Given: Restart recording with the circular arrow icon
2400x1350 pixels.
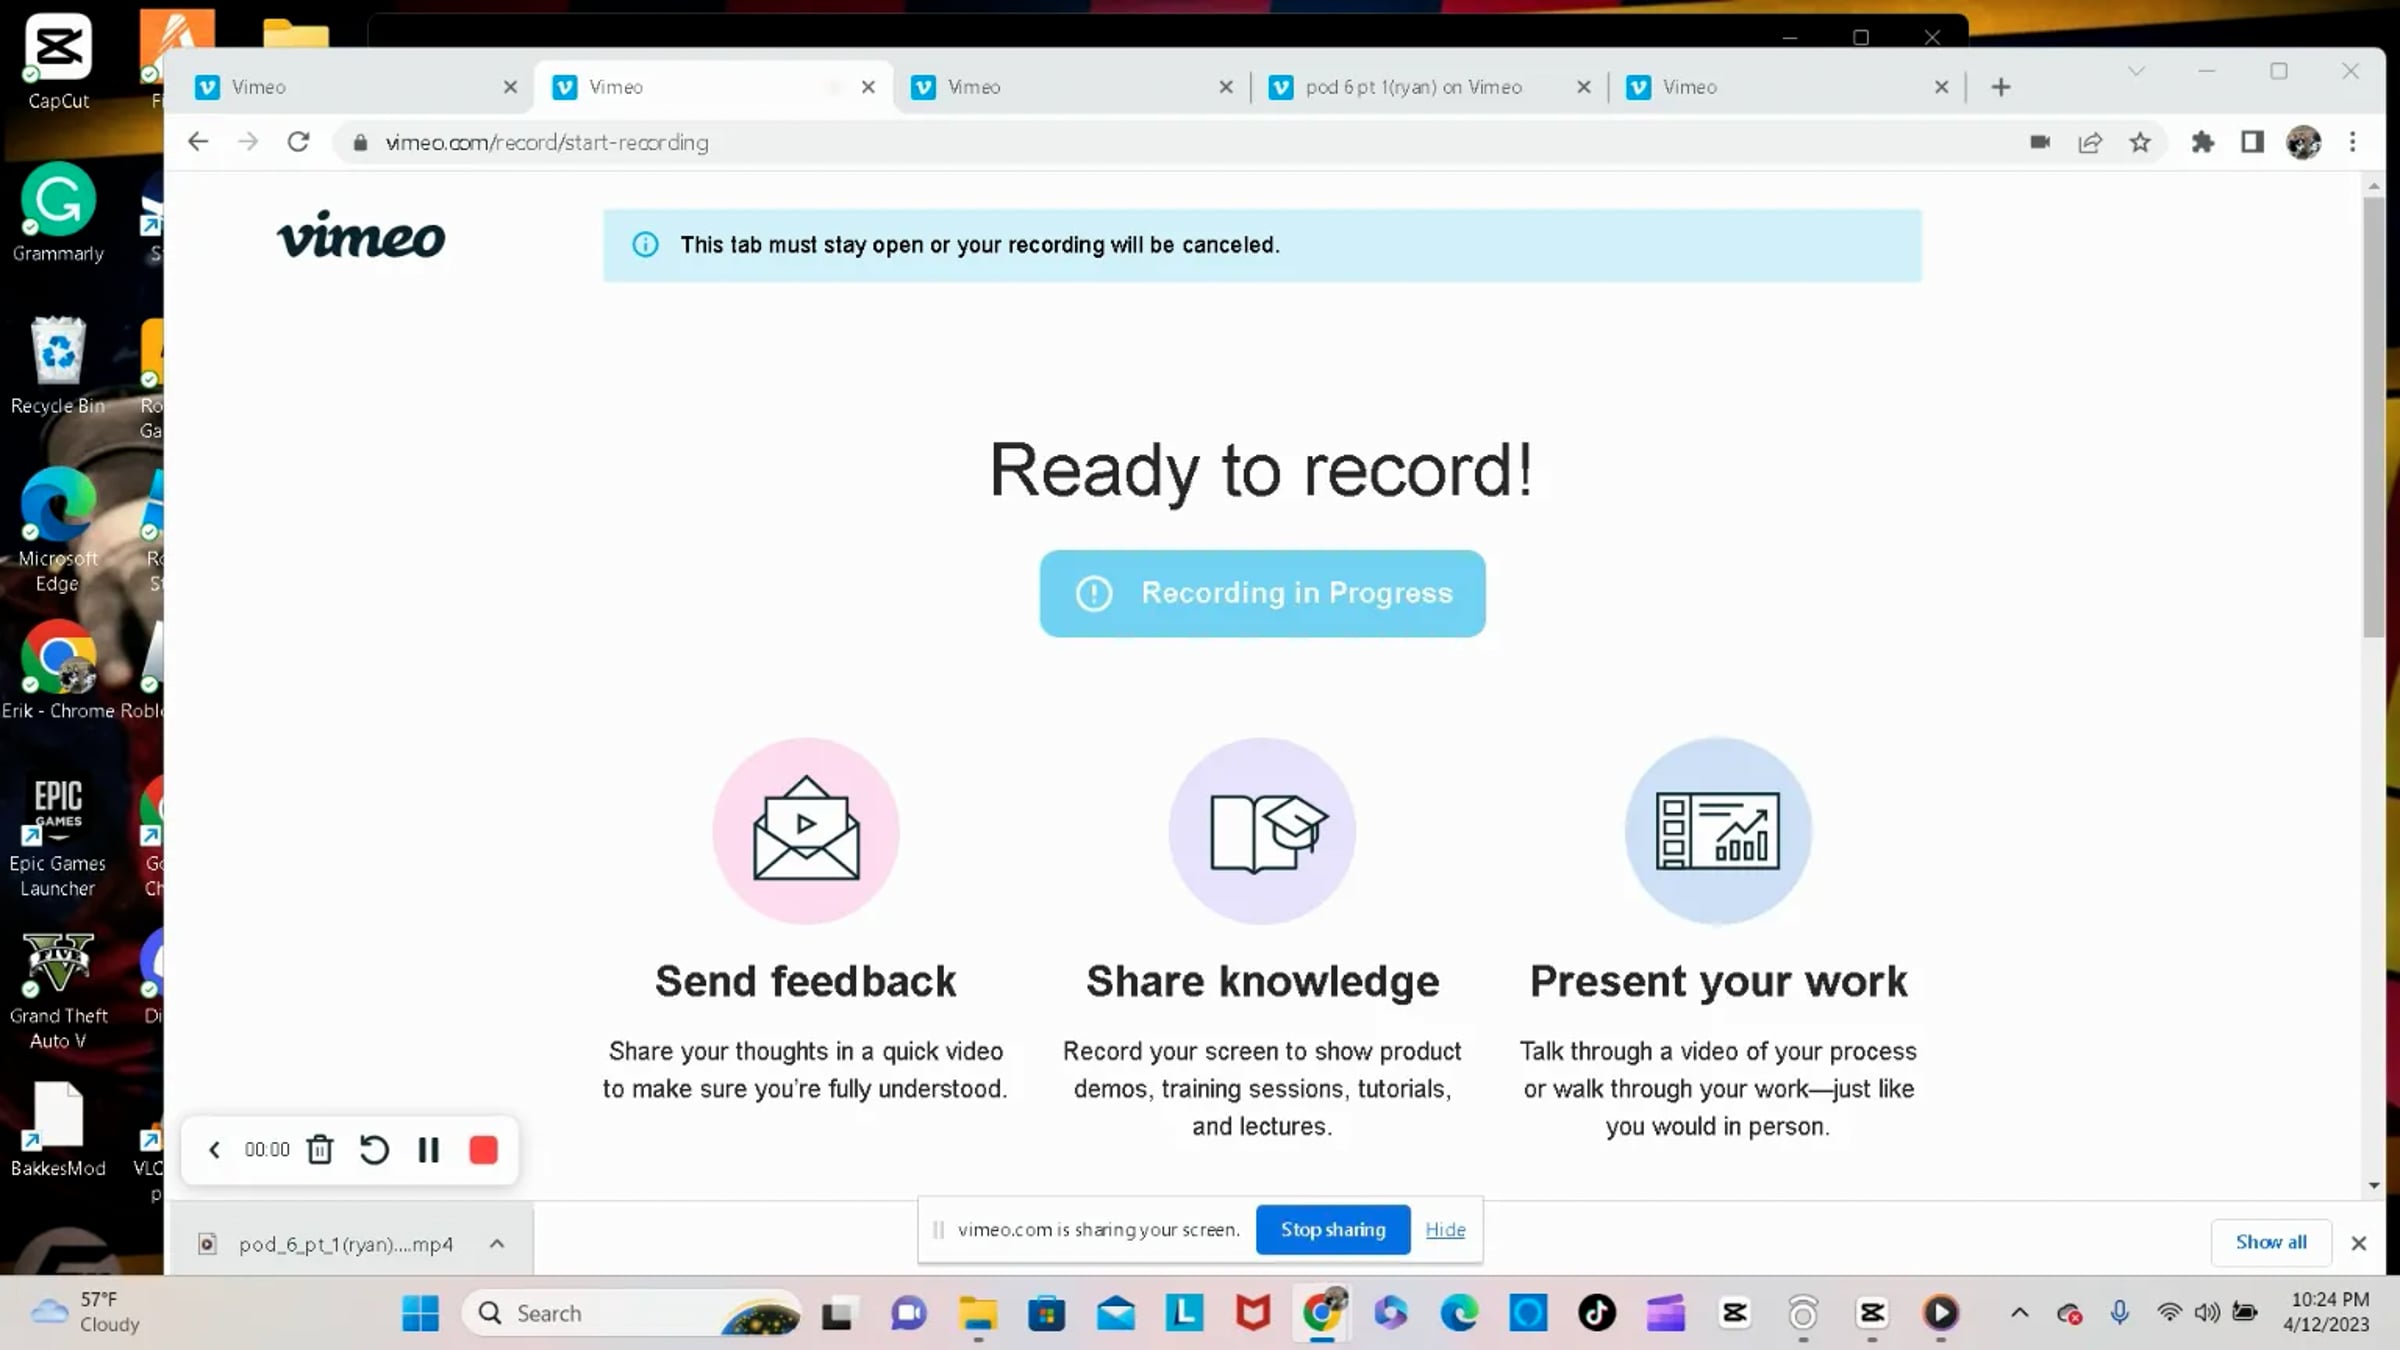Looking at the screenshot, I should pos(374,1150).
